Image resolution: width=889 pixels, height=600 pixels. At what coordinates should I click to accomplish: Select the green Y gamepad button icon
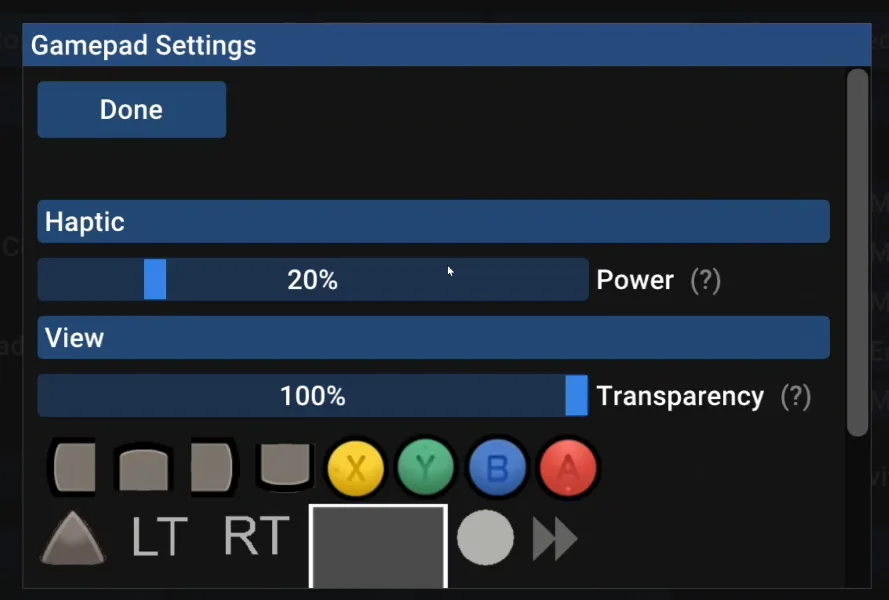(426, 467)
